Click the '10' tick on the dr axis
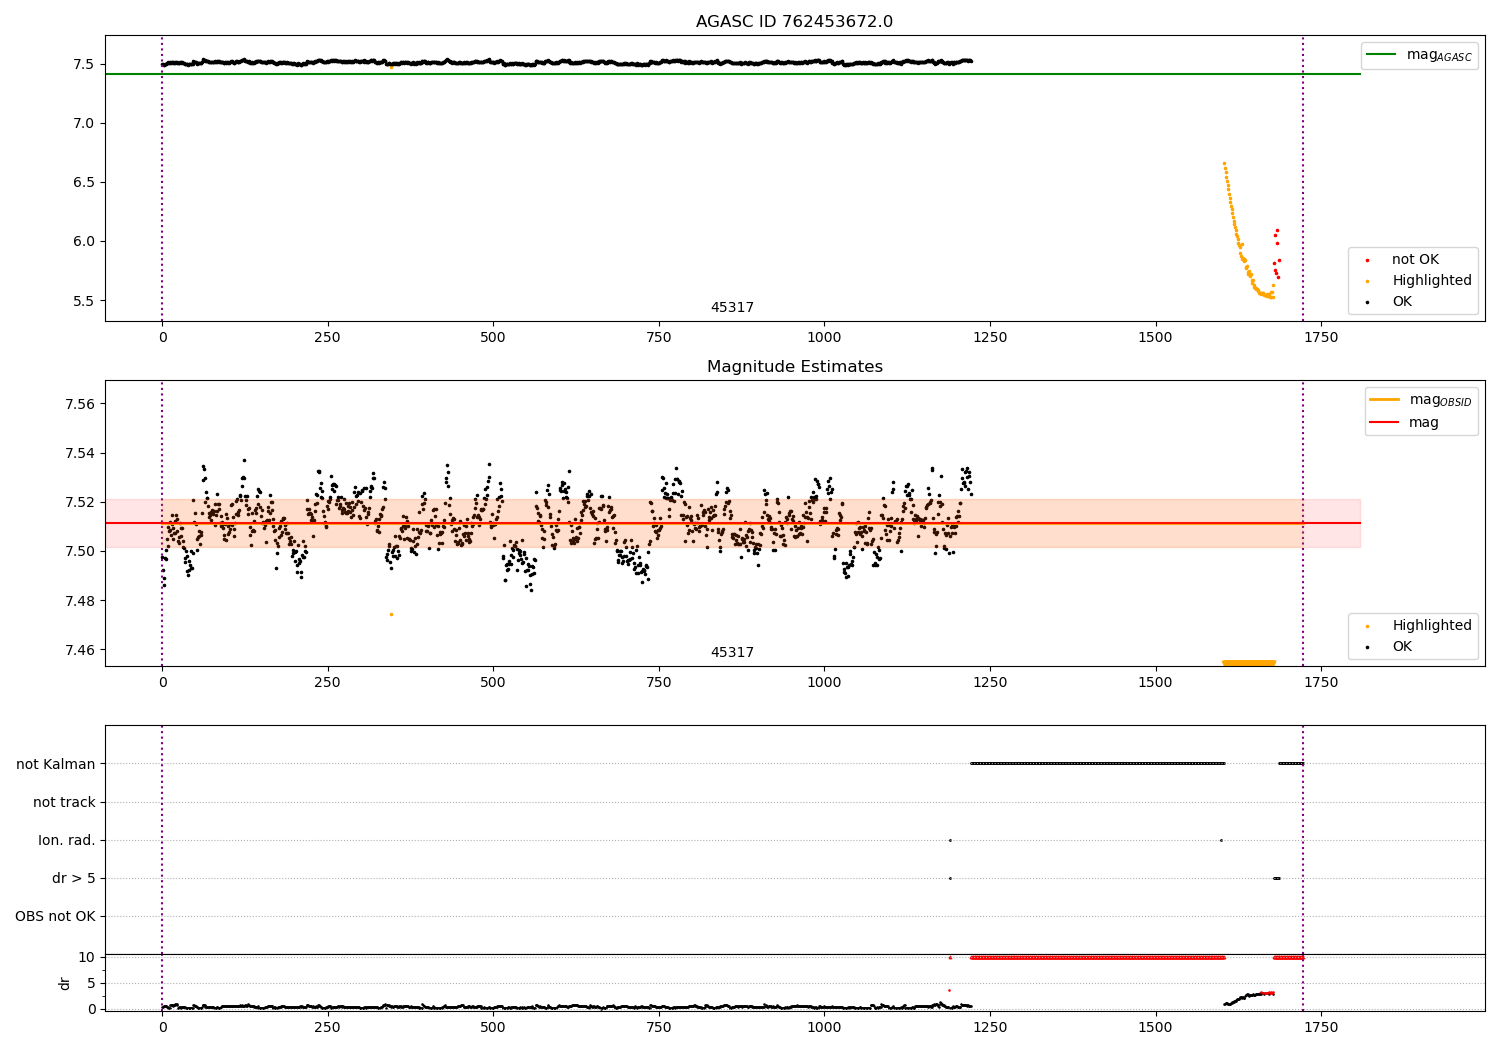Screen dimensions: 1500x1050 [x=87, y=957]
